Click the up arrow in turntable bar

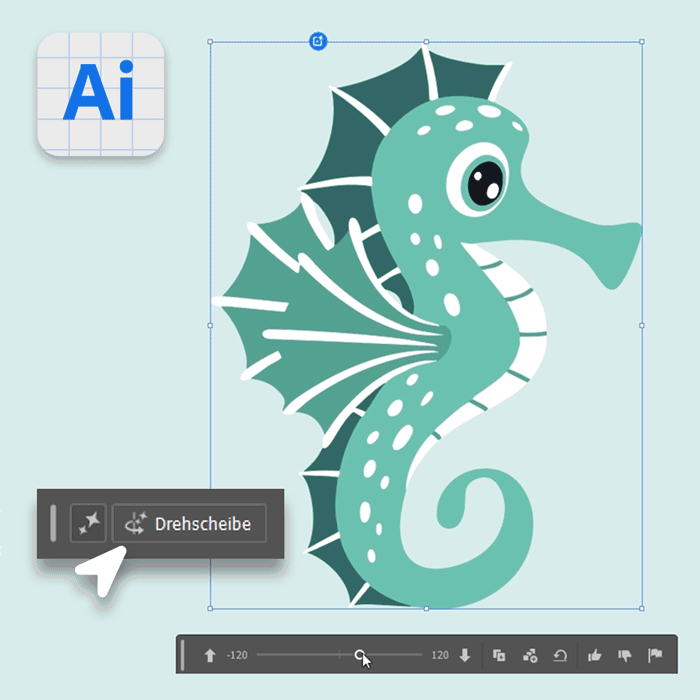click(x=210, y=656)
